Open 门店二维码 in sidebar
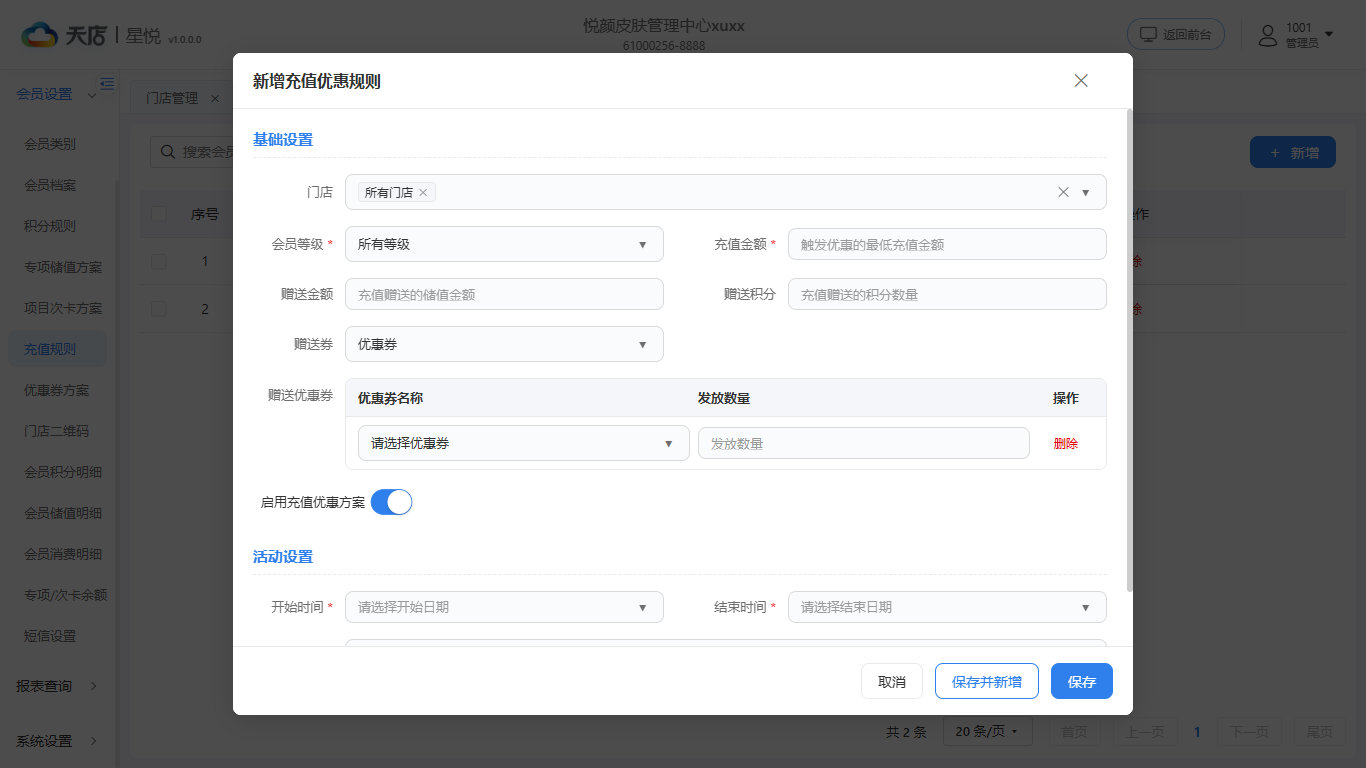The image size is (1366, 768). (57, 431)
